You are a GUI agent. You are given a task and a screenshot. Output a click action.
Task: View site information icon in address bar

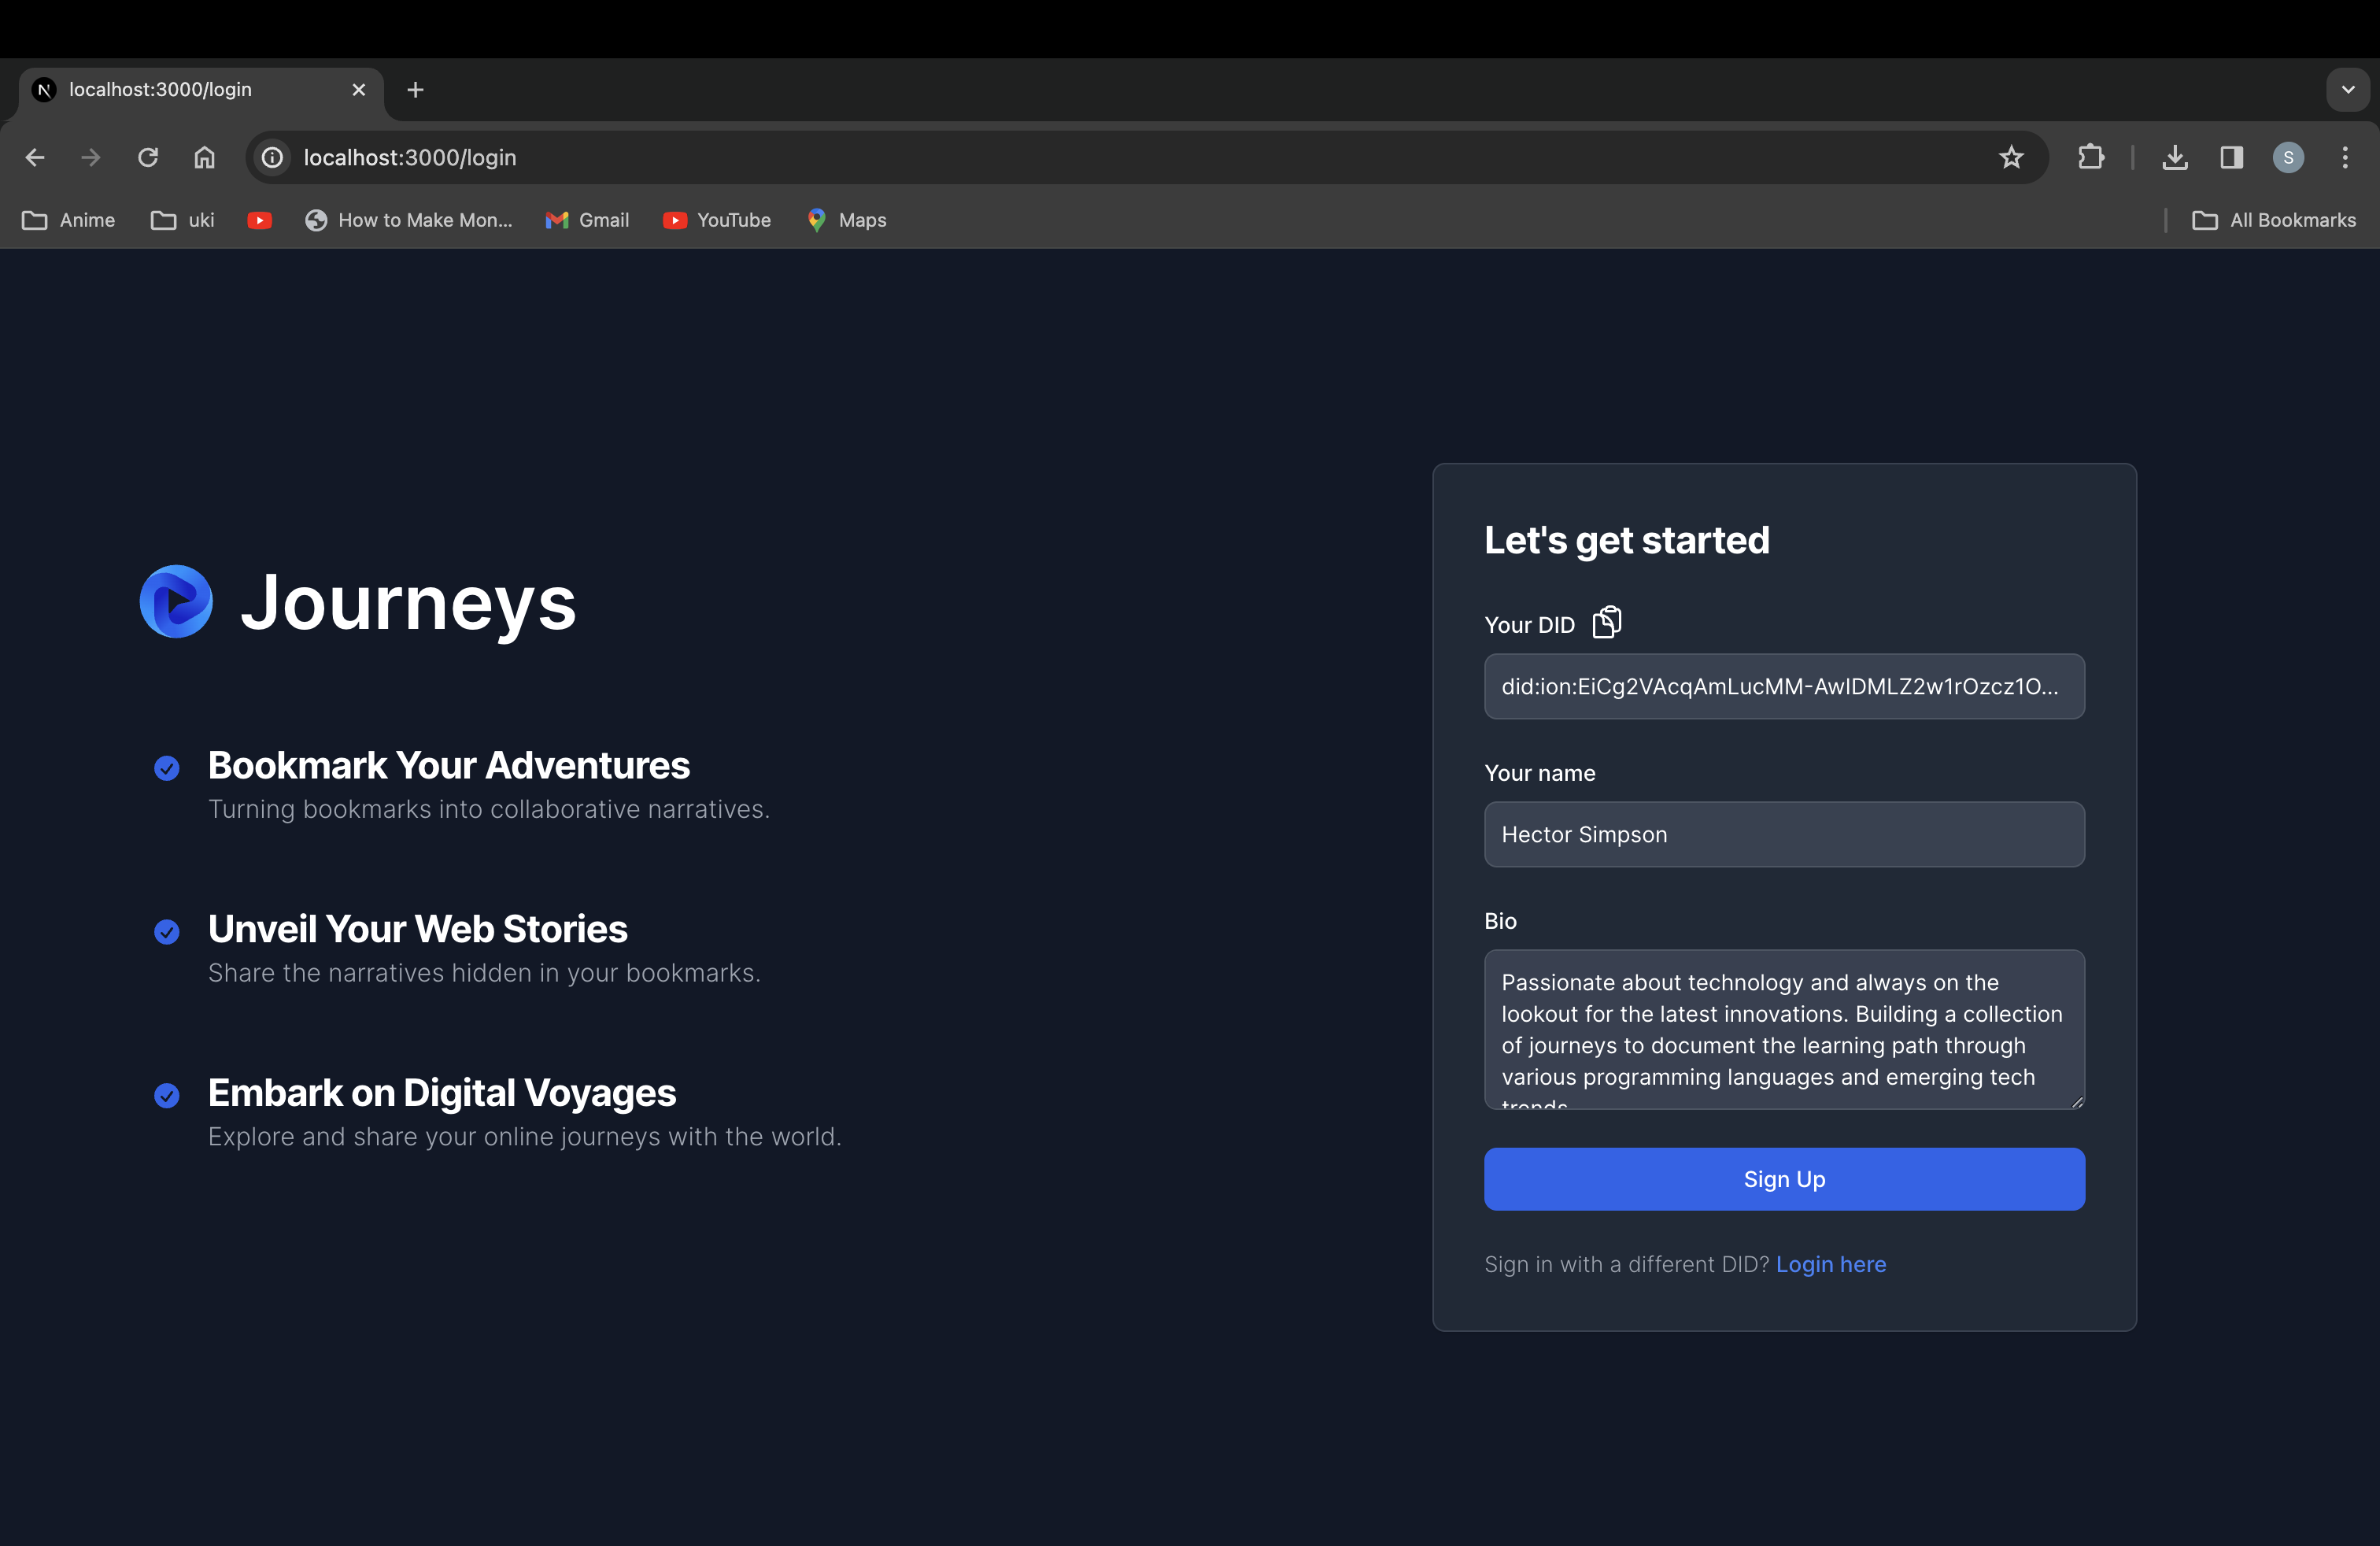272,157
